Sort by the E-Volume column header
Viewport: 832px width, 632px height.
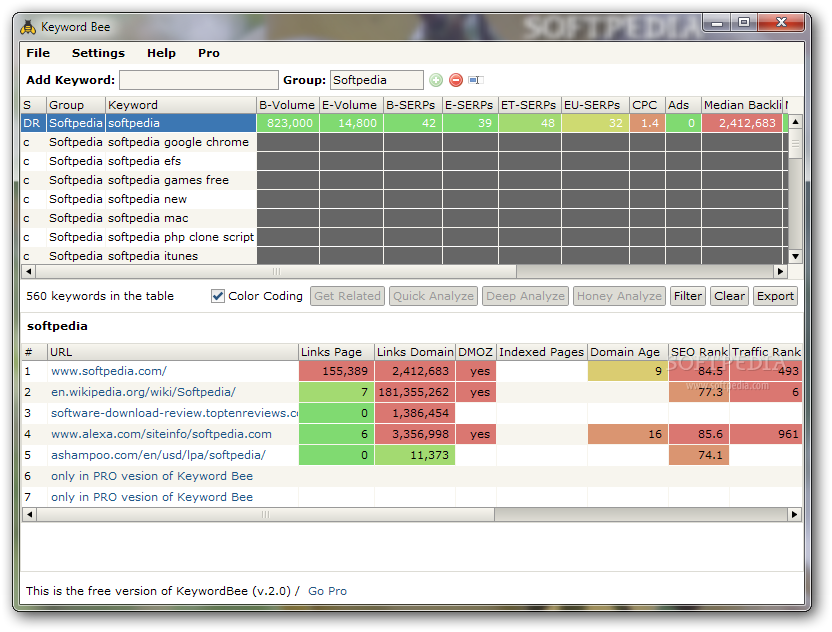pos(351,105)
